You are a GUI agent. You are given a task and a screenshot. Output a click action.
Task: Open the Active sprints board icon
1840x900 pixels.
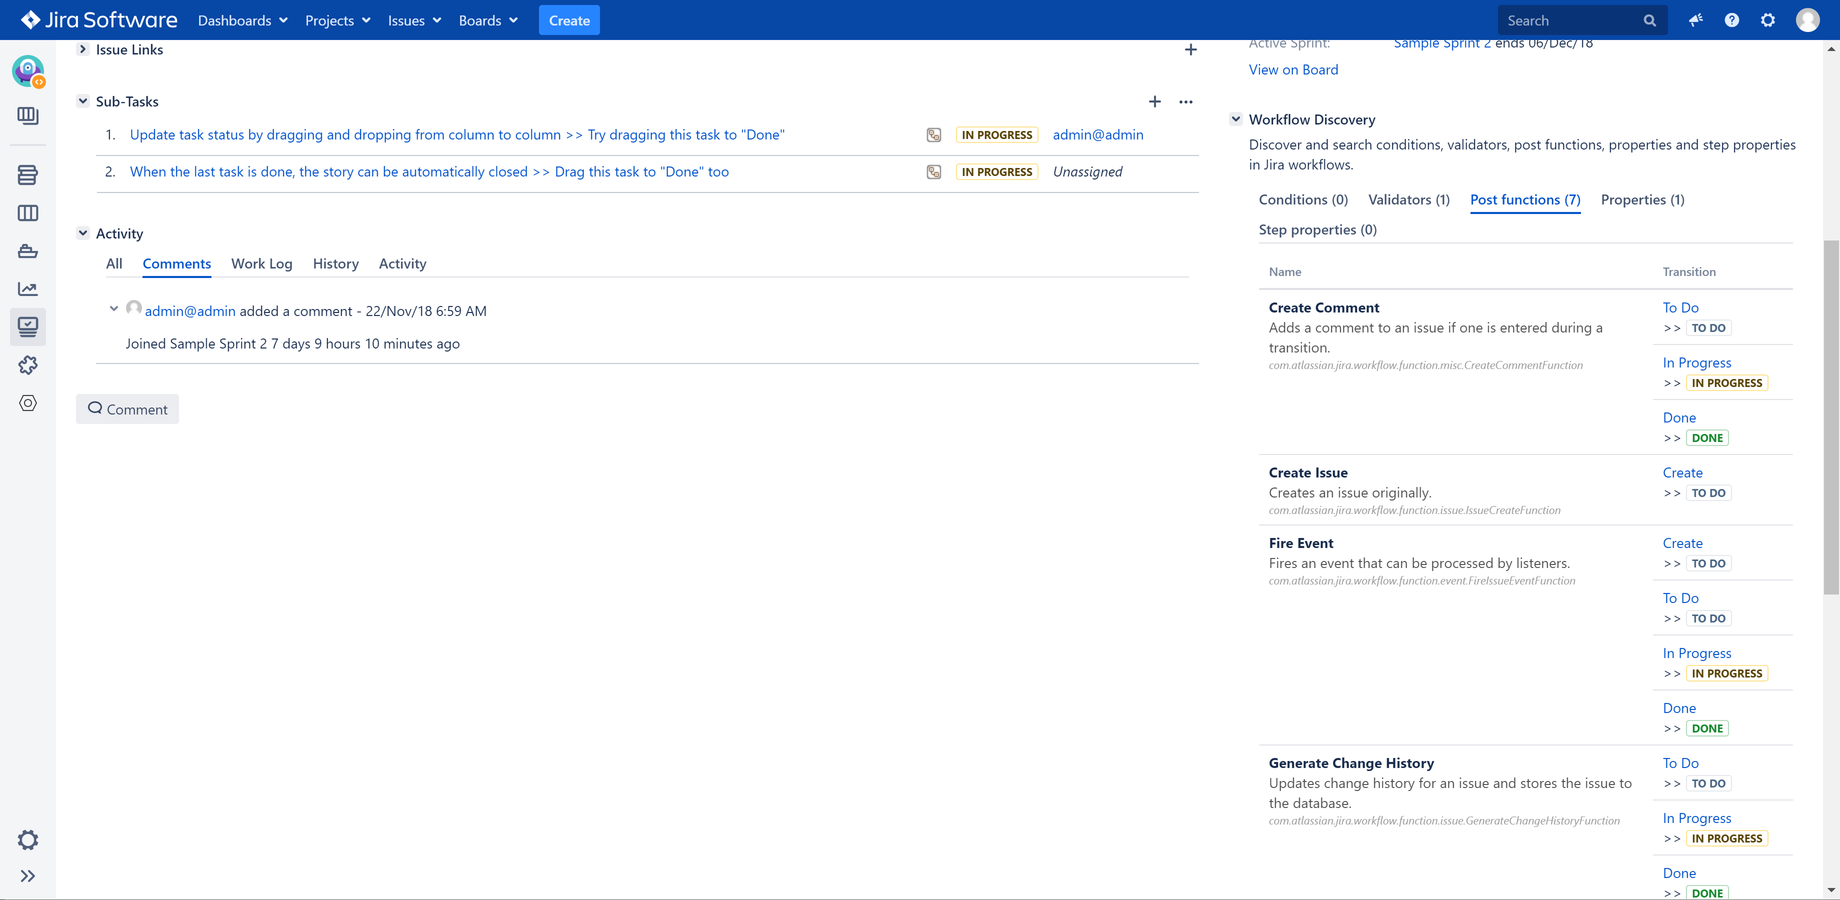[x=28, y=213]
